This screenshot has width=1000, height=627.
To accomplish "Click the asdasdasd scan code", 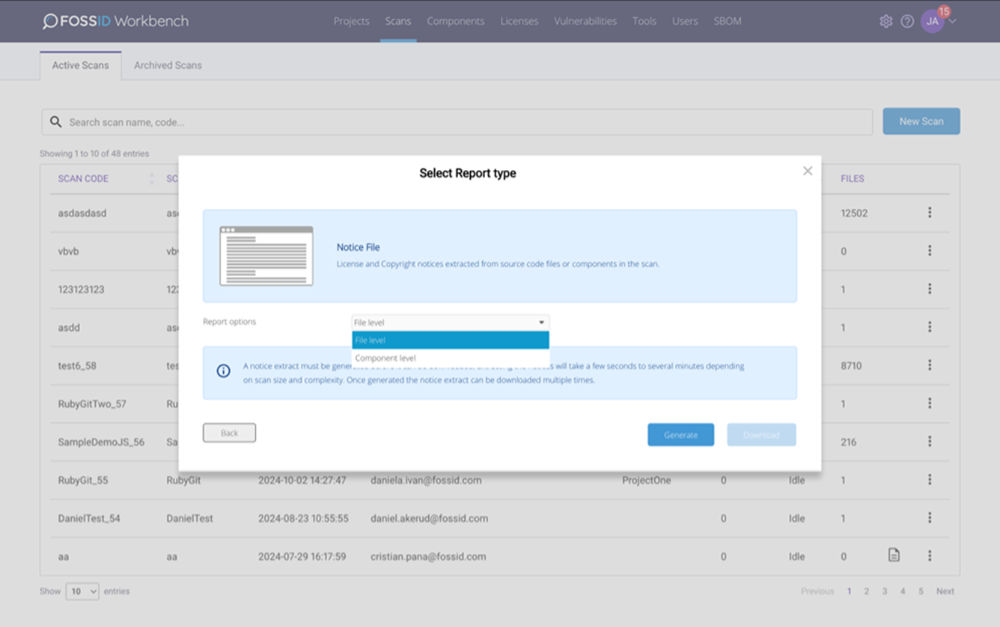I will (x=82, y=213).
